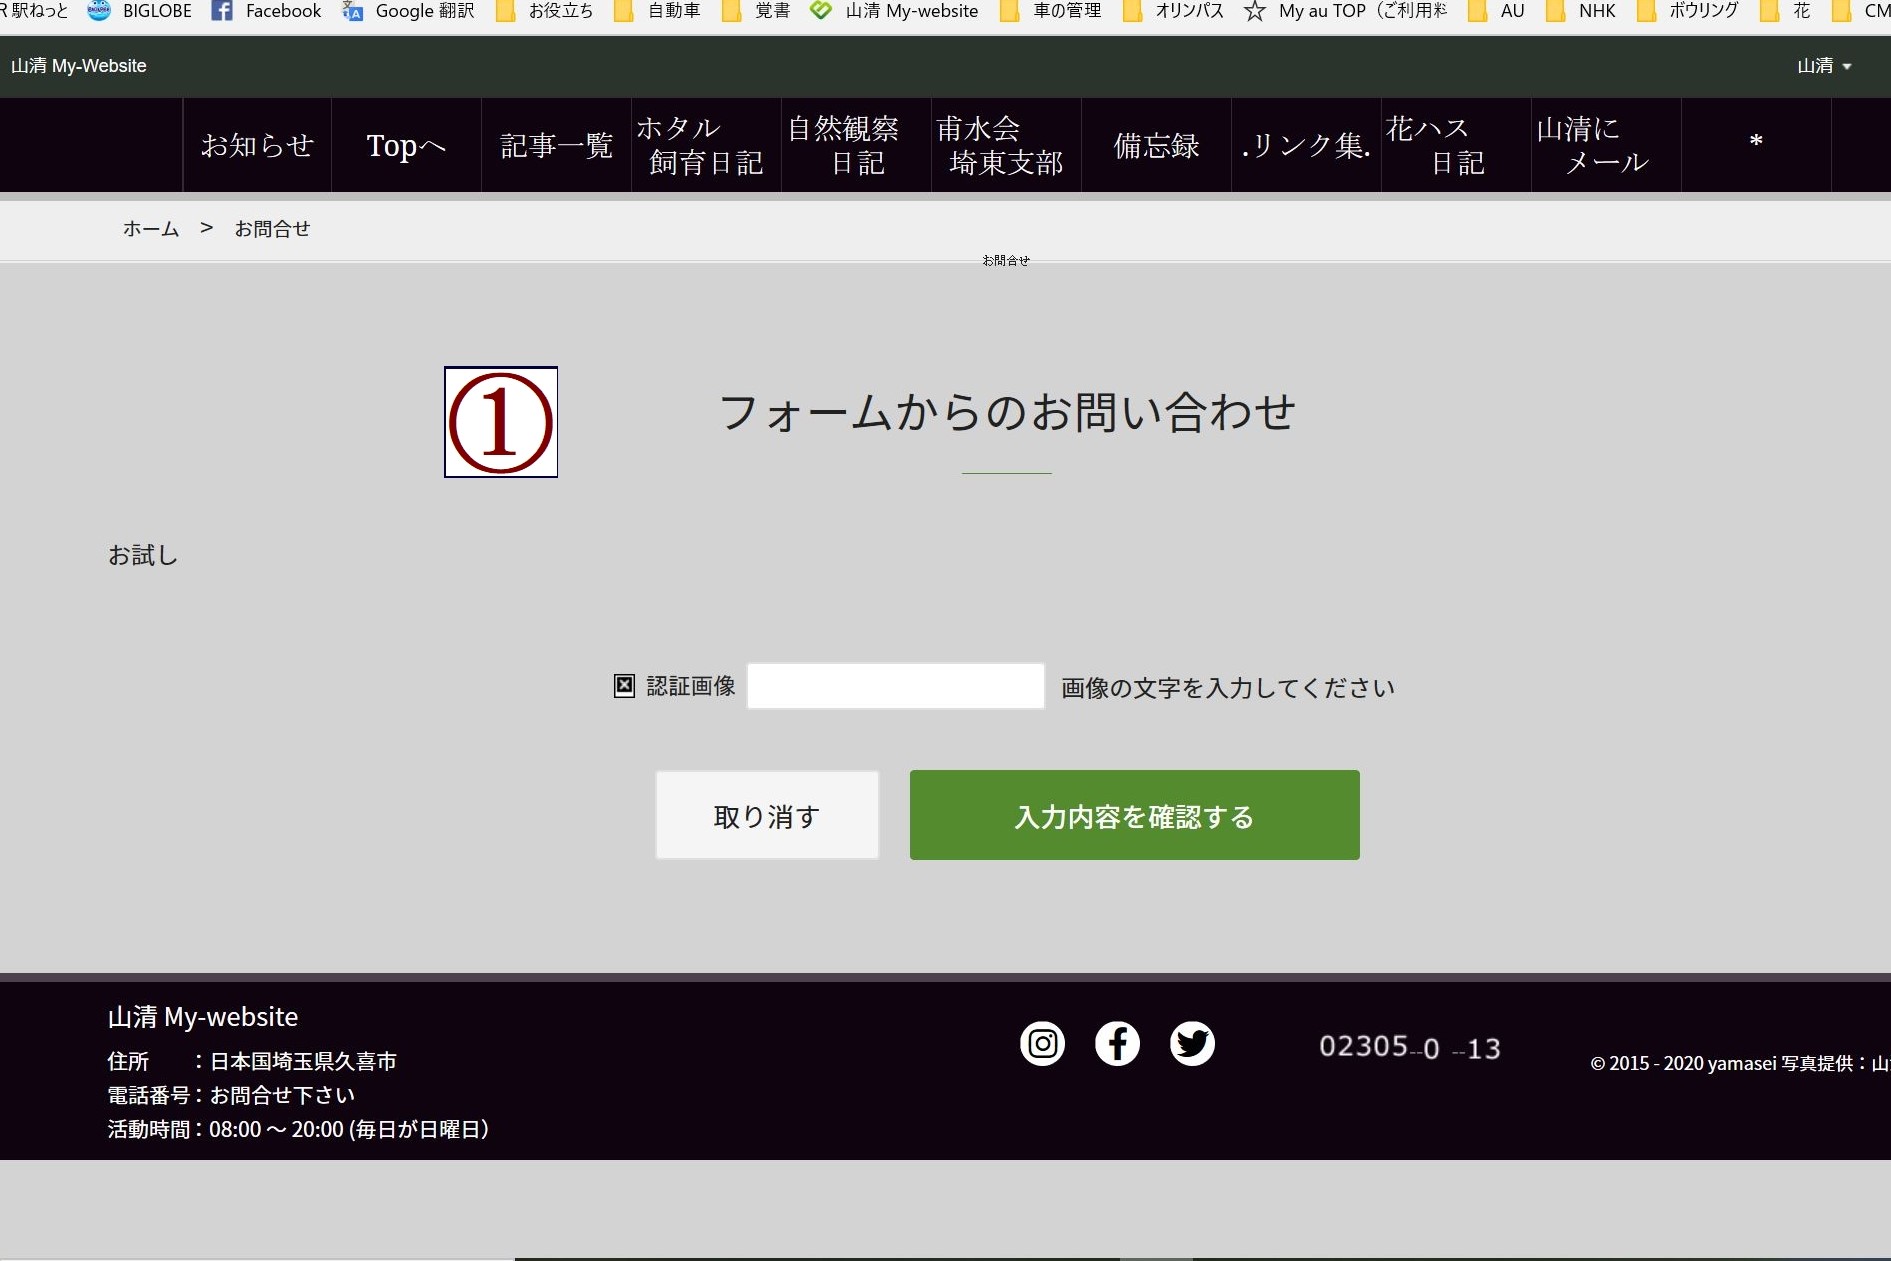This screenshot has height=1261, width=1891.
Task: Open 甫水会埼東支部 in navigation
Action: coord(1006,145)
